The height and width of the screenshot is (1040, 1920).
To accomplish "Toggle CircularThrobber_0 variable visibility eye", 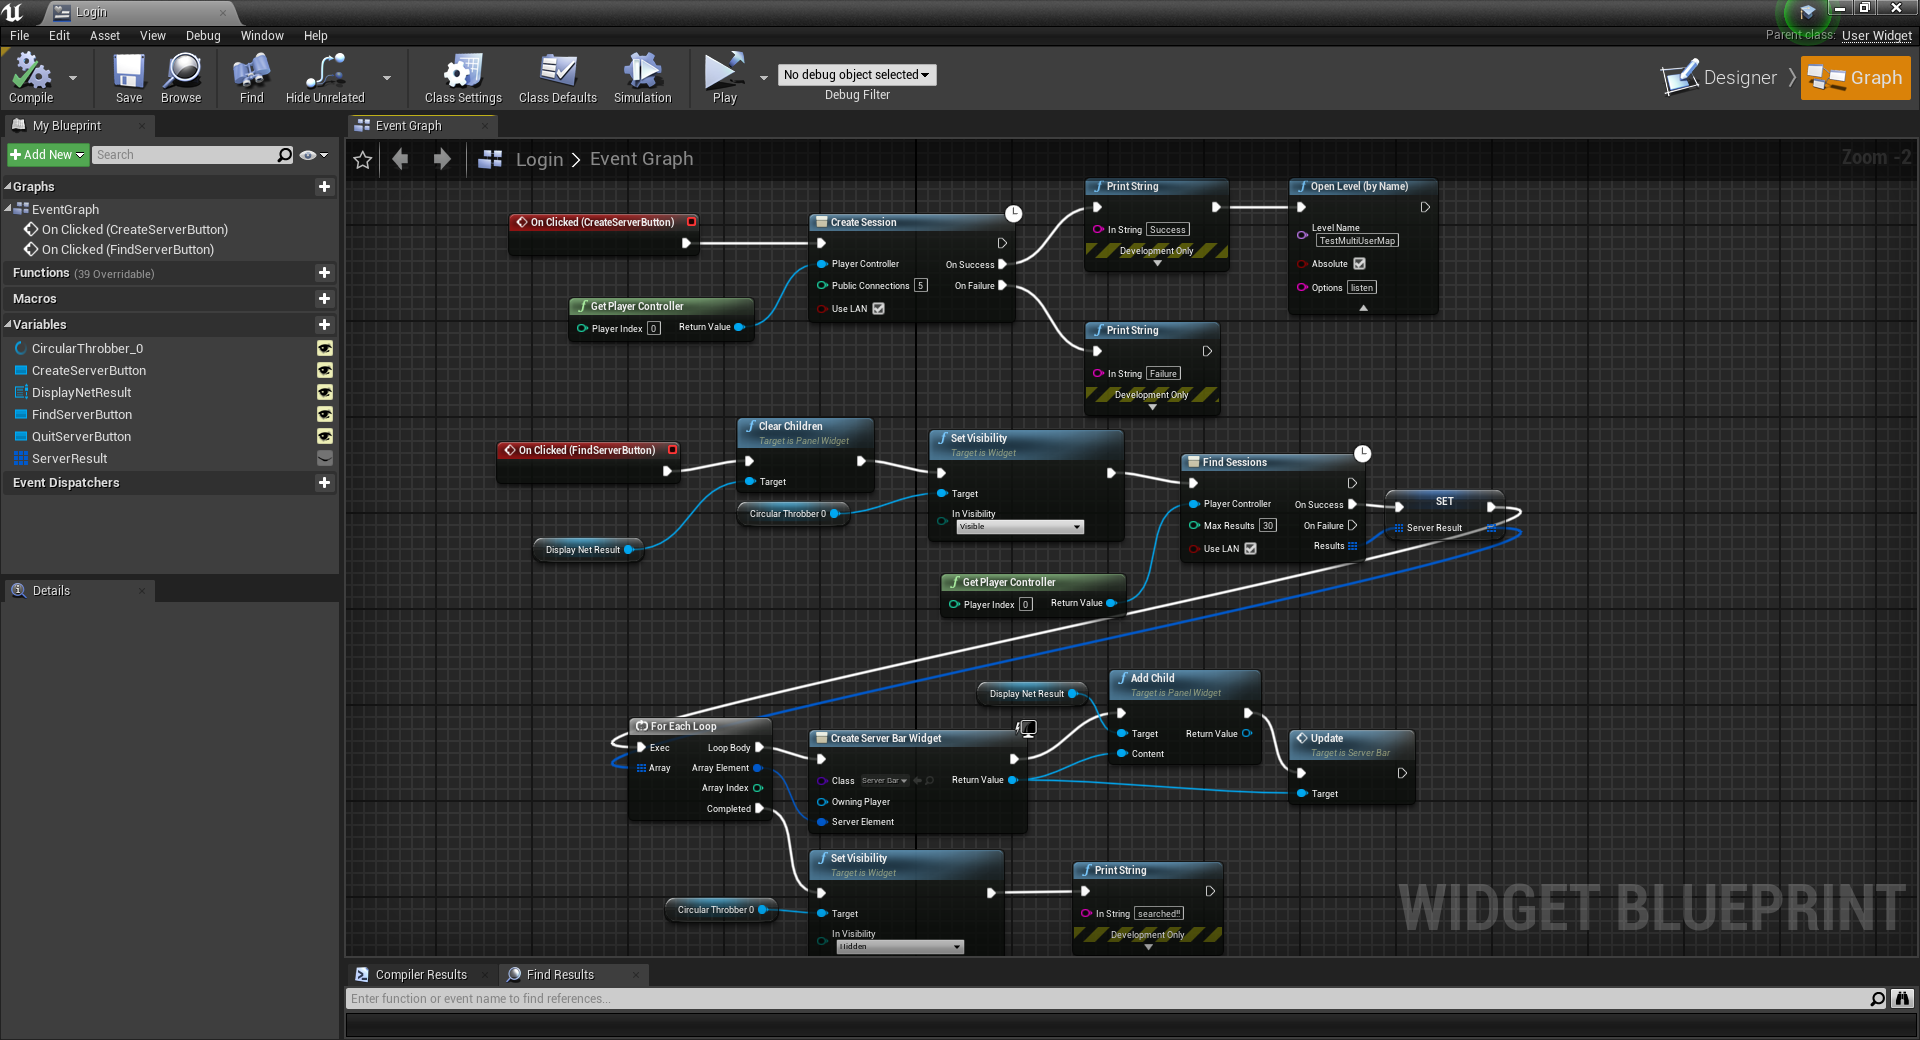I will (x=325, y=349).
